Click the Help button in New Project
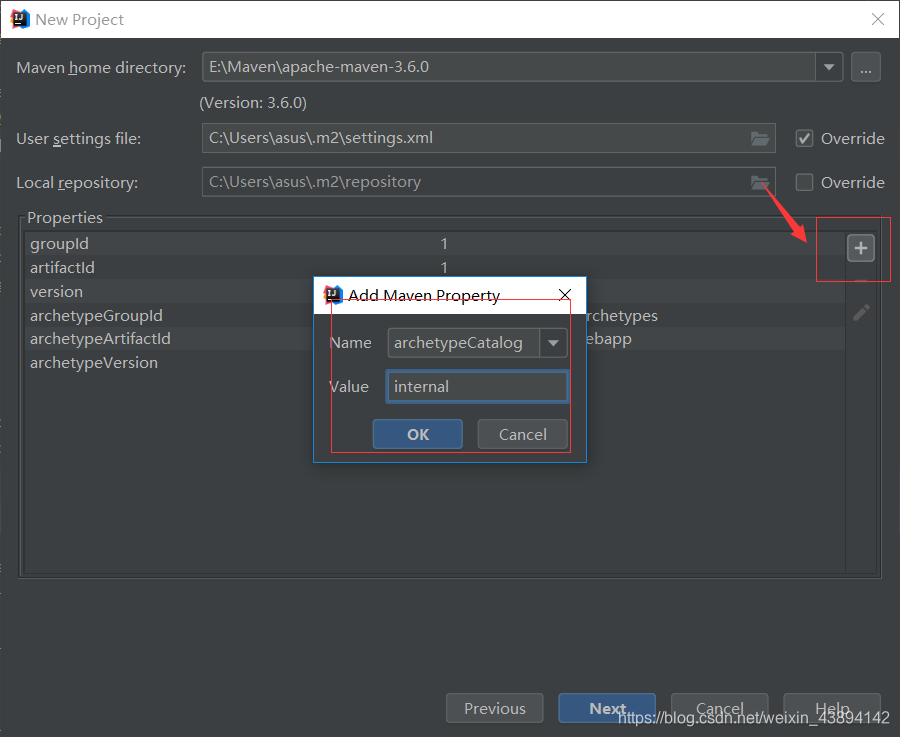Image resolution: width=900 pixels, height=737 pixels. pos(832,708)
